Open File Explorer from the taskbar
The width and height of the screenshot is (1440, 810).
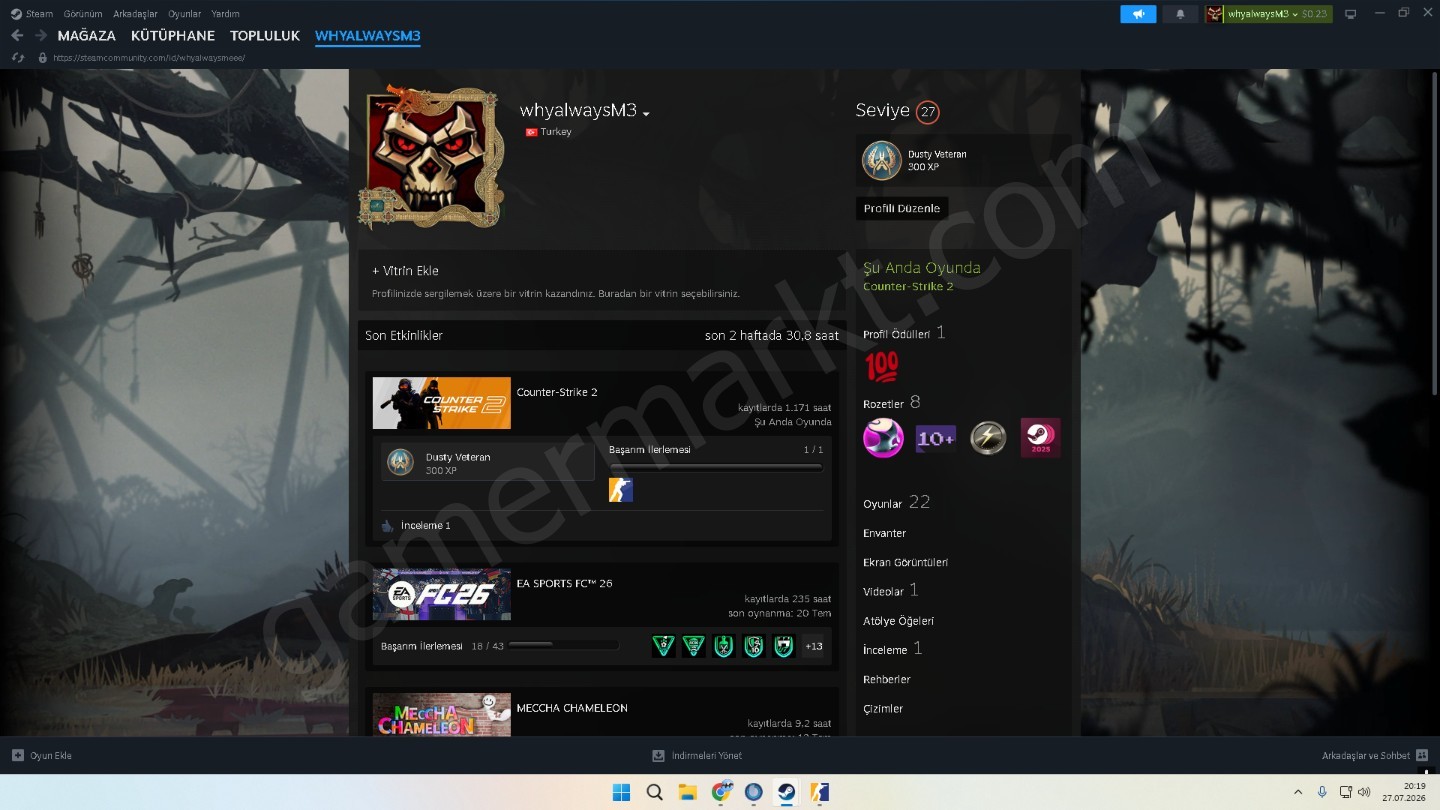tap(688, 792)
